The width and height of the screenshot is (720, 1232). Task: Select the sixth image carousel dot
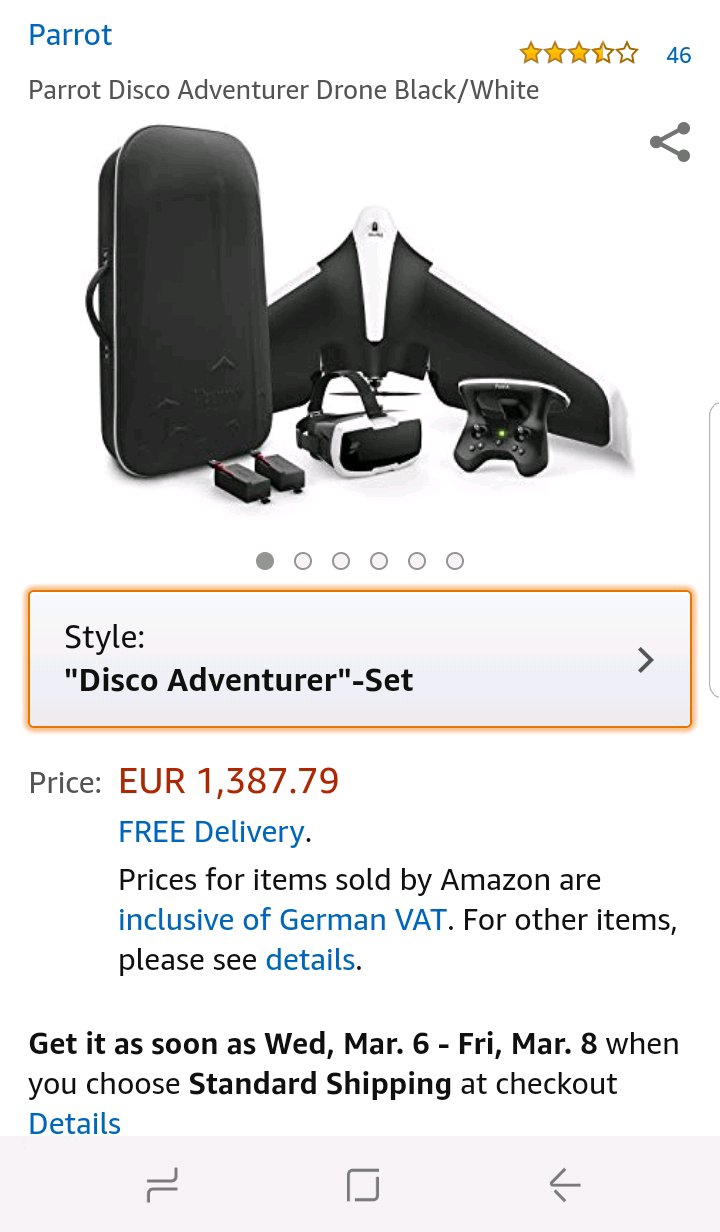point(455,561)
